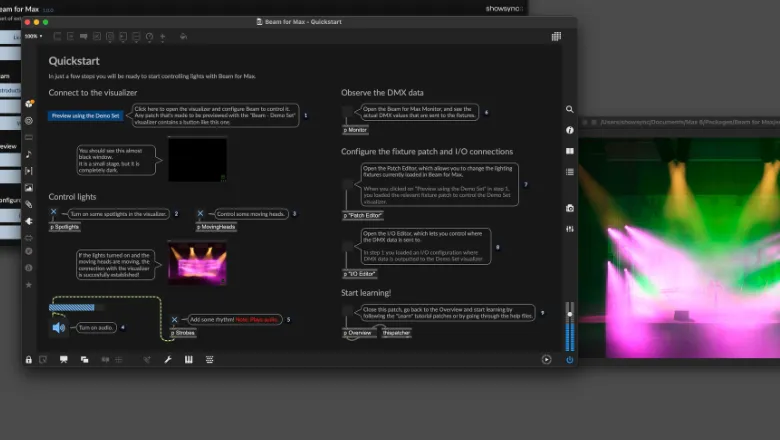Open the images browser in left sidebar

(x=29, y=187)
